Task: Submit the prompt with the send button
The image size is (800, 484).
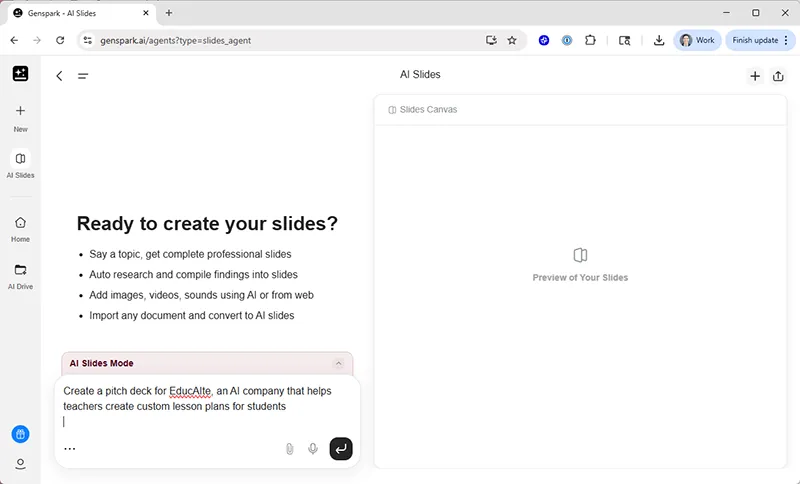Action: [x=341, y=449]
